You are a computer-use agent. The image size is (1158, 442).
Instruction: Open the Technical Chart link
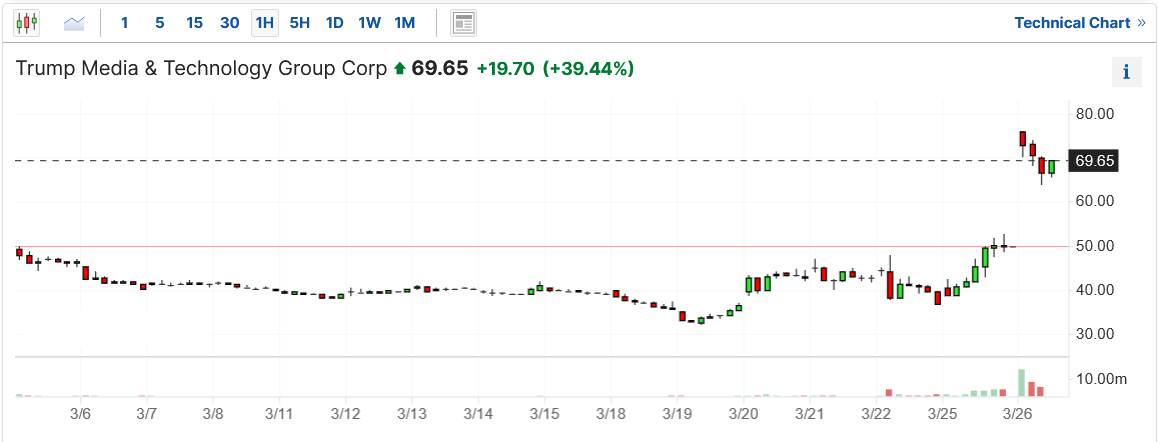coord(1080,23)
